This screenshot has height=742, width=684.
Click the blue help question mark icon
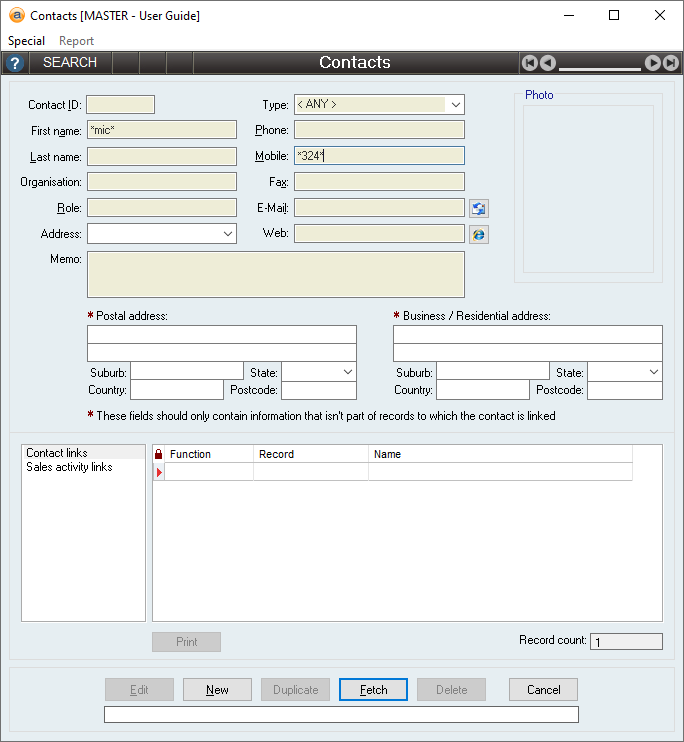[14, 63]
